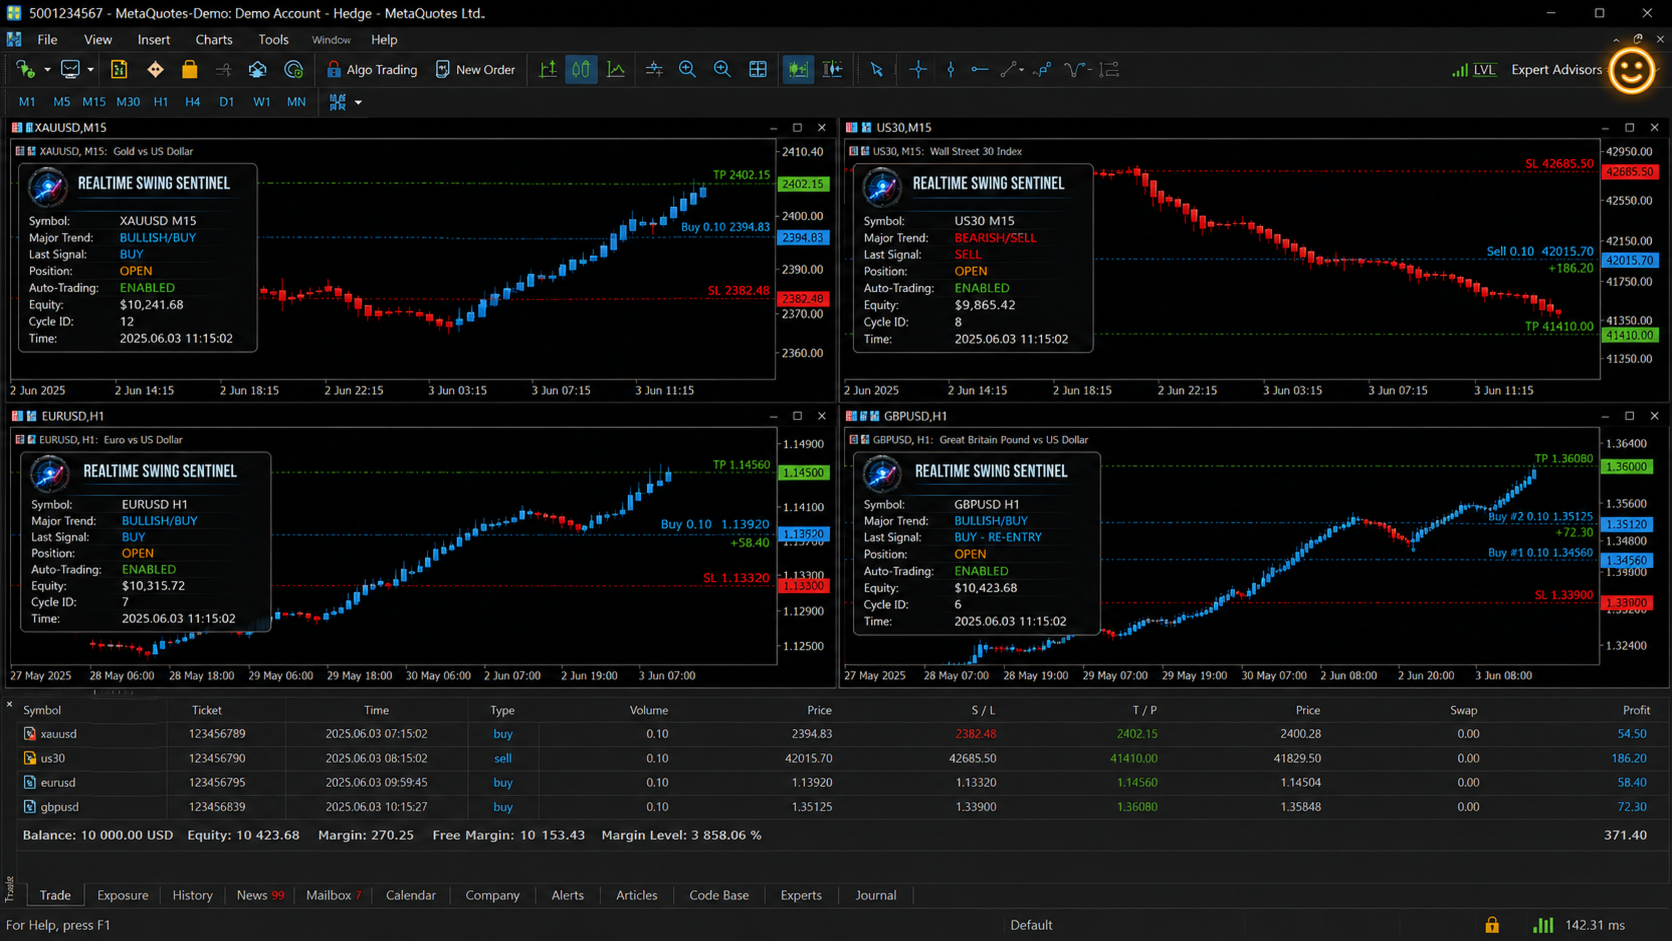
Task: Click the tile windows grid icon
Action: [x=758, y=69]
